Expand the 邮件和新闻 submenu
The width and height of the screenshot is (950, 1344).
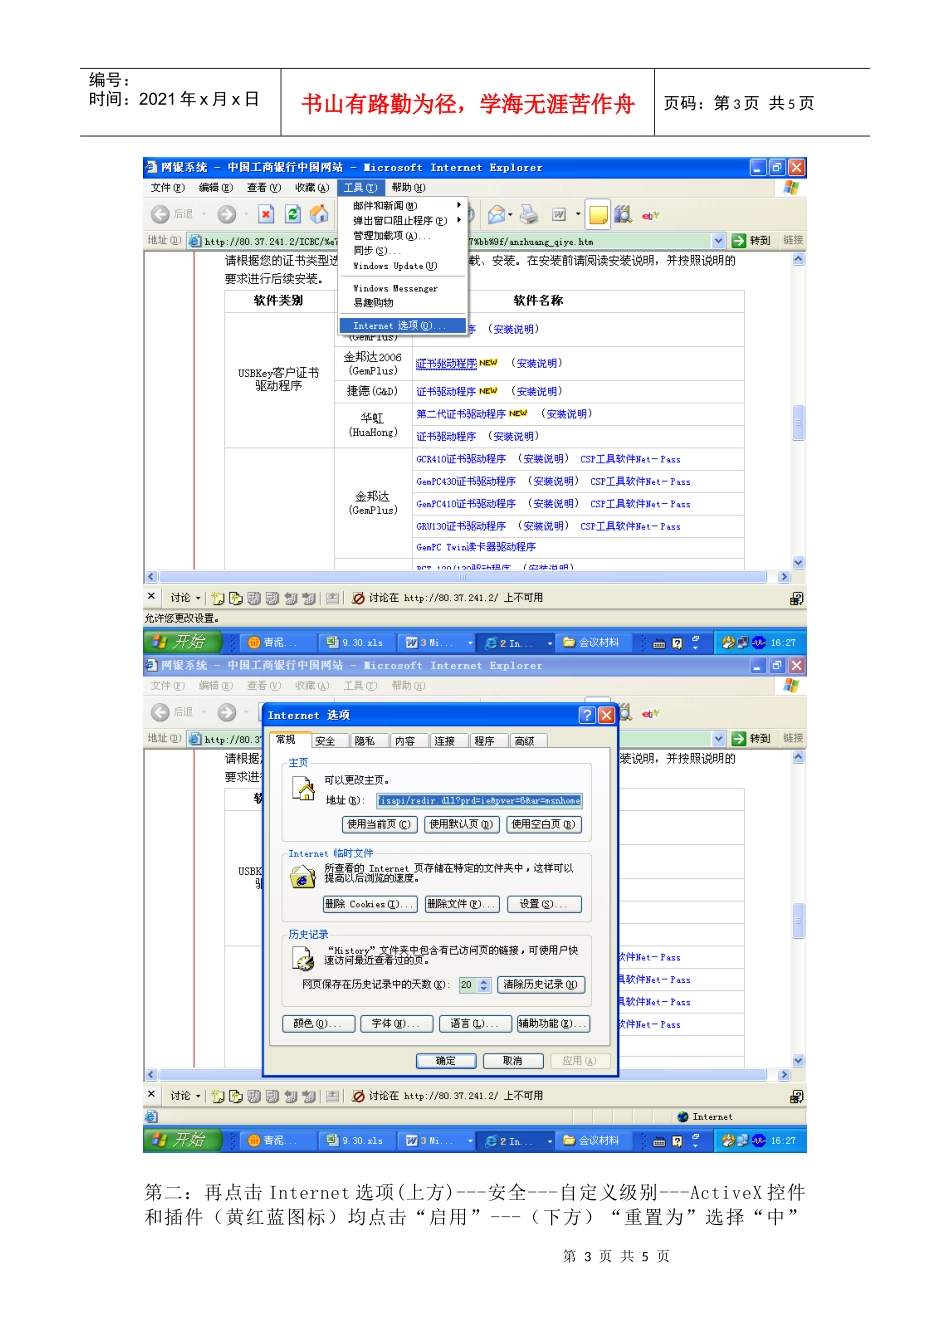point(403,206)
